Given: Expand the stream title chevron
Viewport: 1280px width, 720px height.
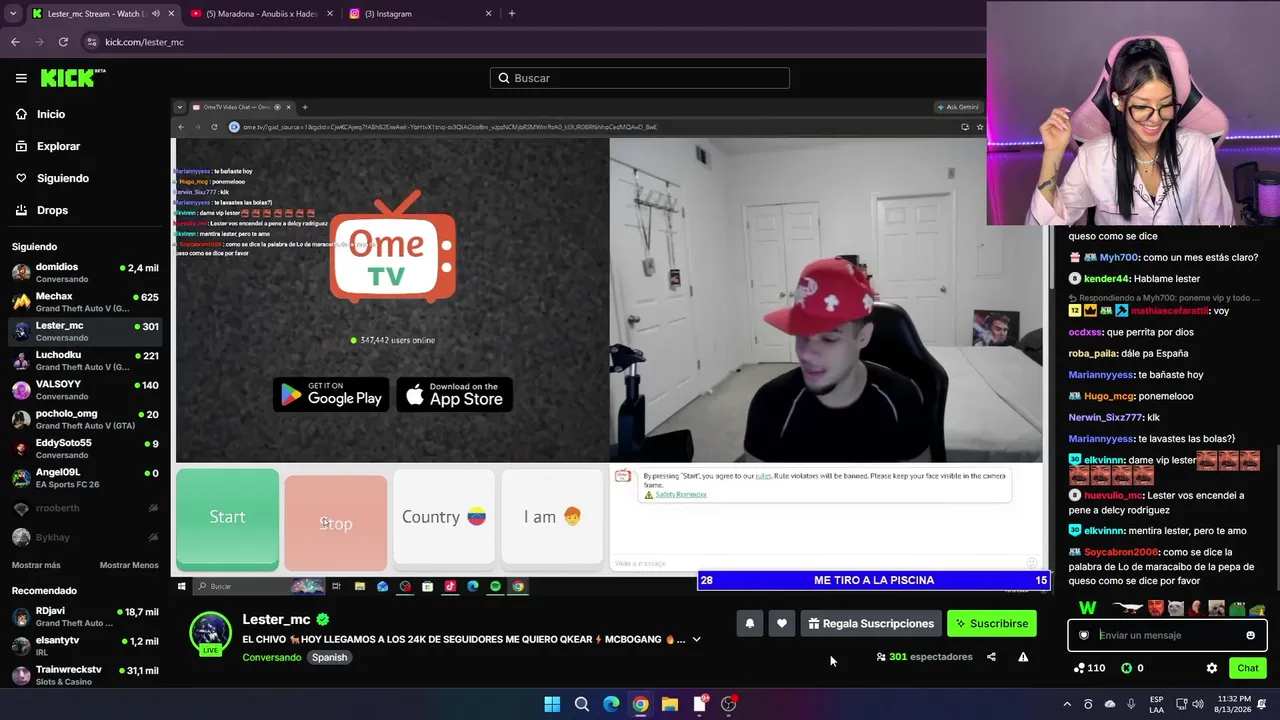Looking at the screenshot, I should point(696,639).
